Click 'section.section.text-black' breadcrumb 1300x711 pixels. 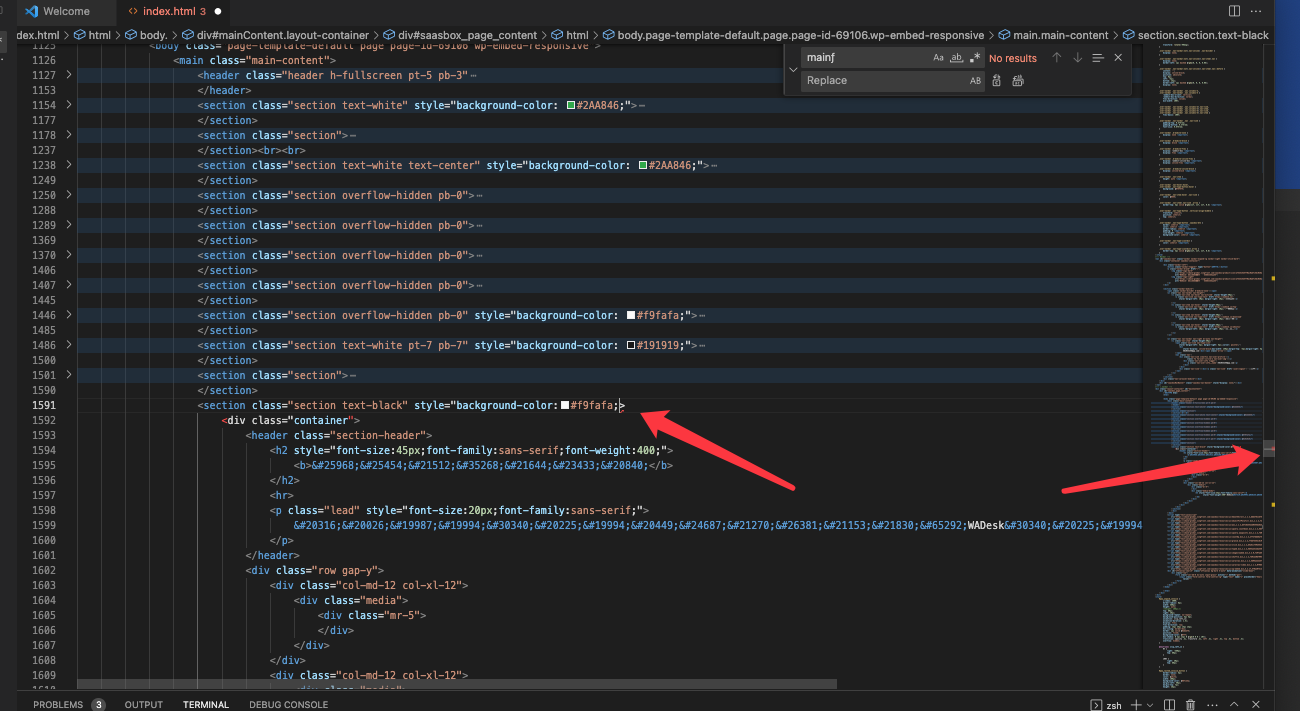[x=1196, y=35]
